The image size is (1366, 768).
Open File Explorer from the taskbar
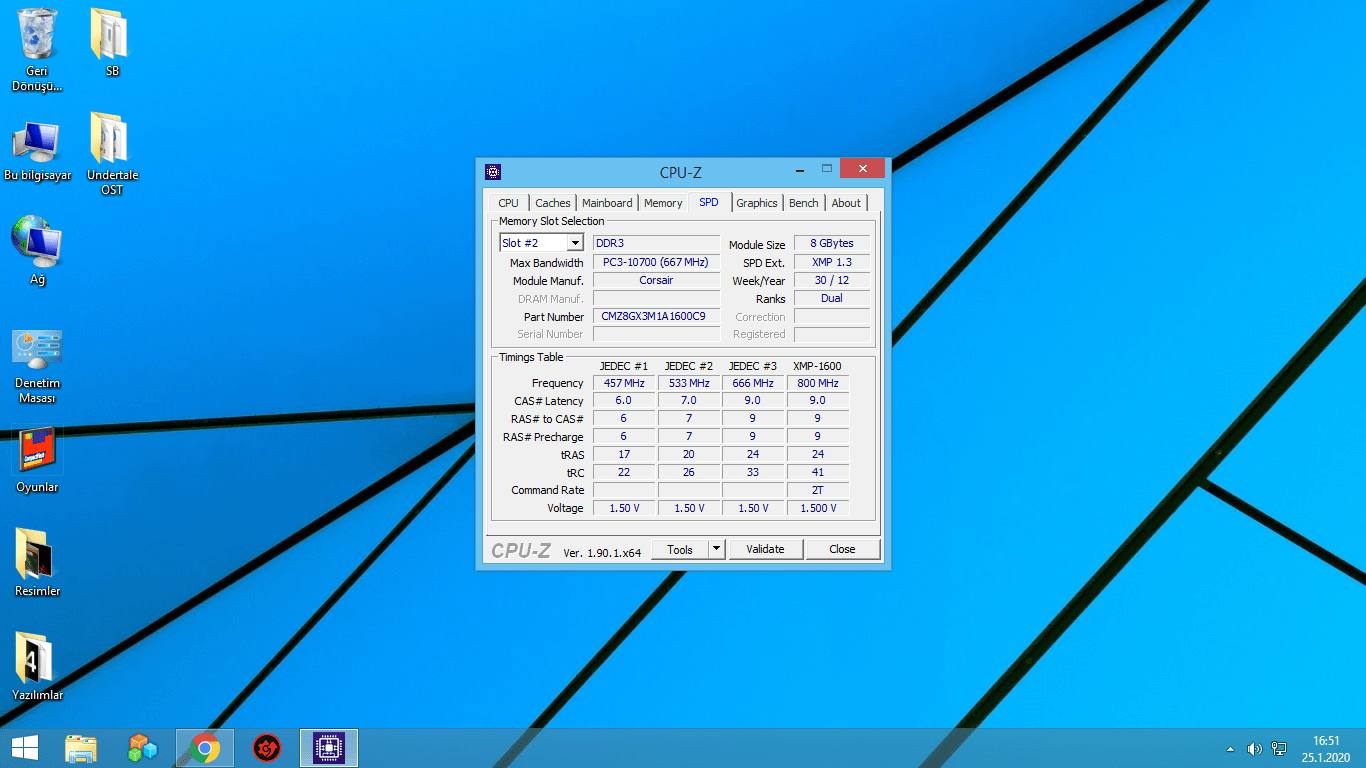coord(81,748)
